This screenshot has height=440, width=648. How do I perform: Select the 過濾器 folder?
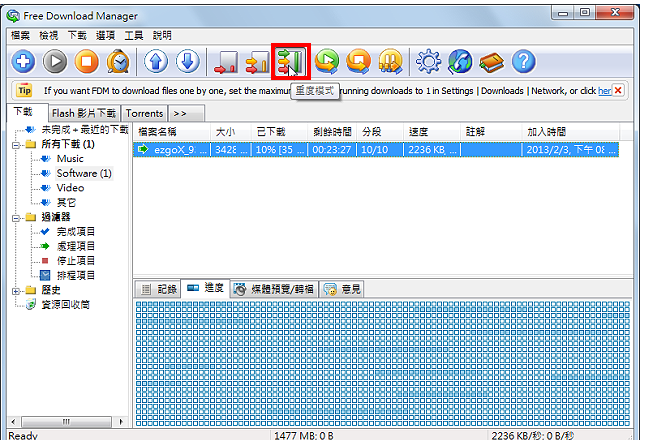coord(56,217)
